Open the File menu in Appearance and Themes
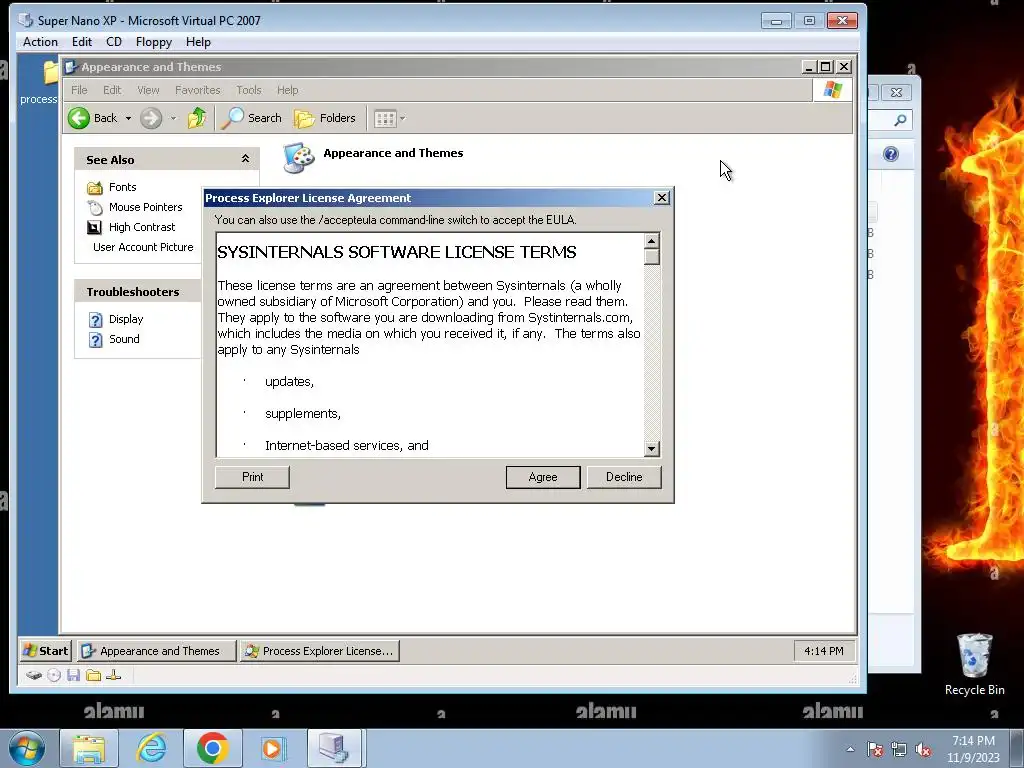1024x768 pixels. [79, 90]
